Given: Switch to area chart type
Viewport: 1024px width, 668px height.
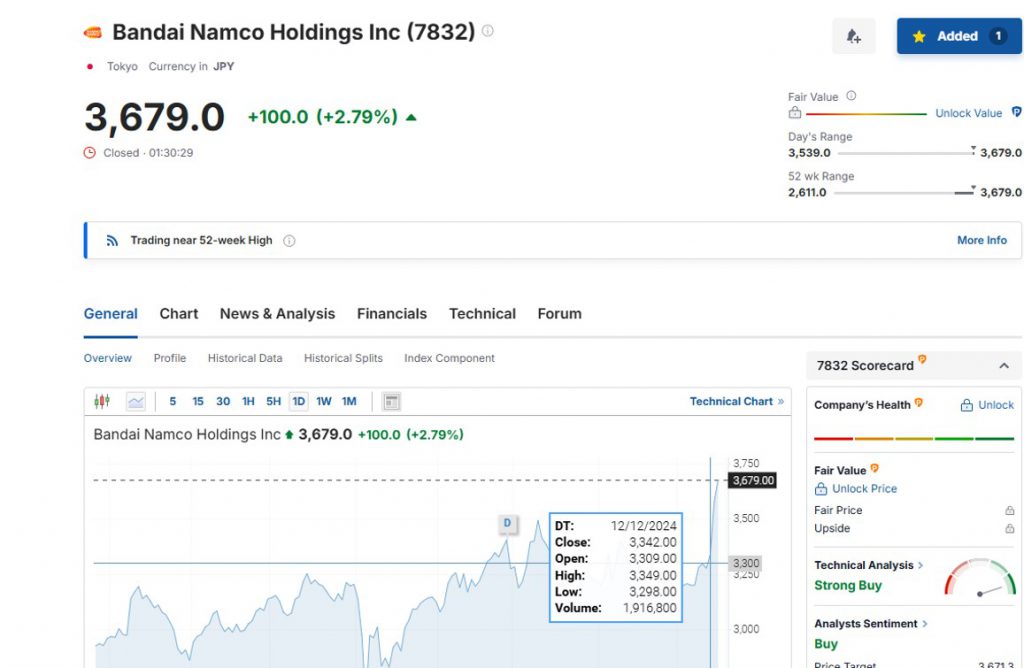Looking at the screenshot, I should 136,402.
